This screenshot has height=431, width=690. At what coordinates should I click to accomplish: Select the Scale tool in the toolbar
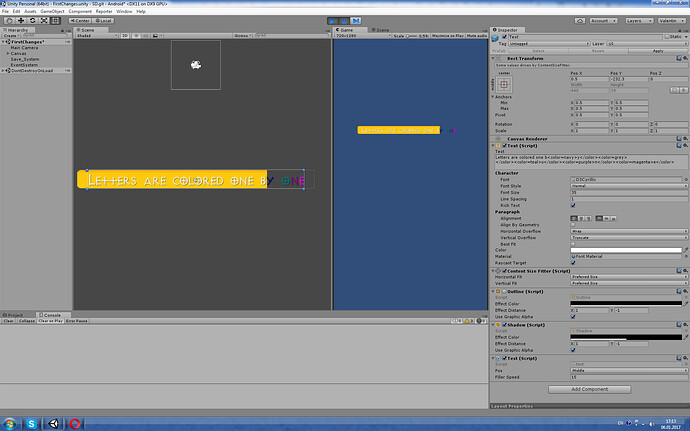[44, 21]
